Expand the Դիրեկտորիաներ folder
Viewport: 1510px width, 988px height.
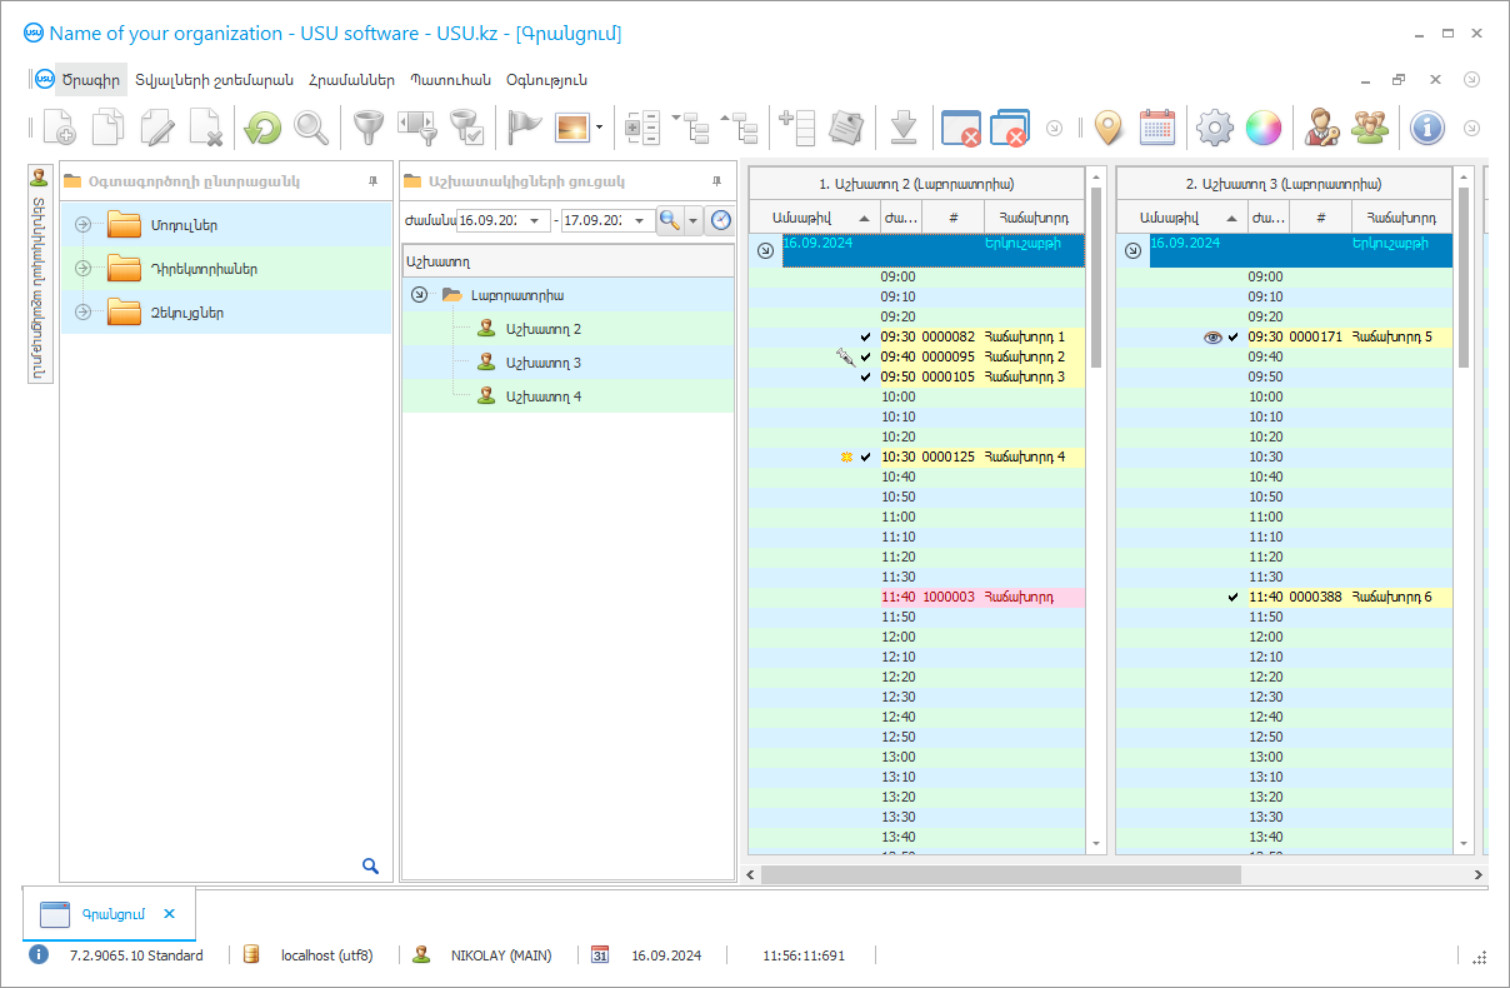pyautogui.click(x=83, y=268)
